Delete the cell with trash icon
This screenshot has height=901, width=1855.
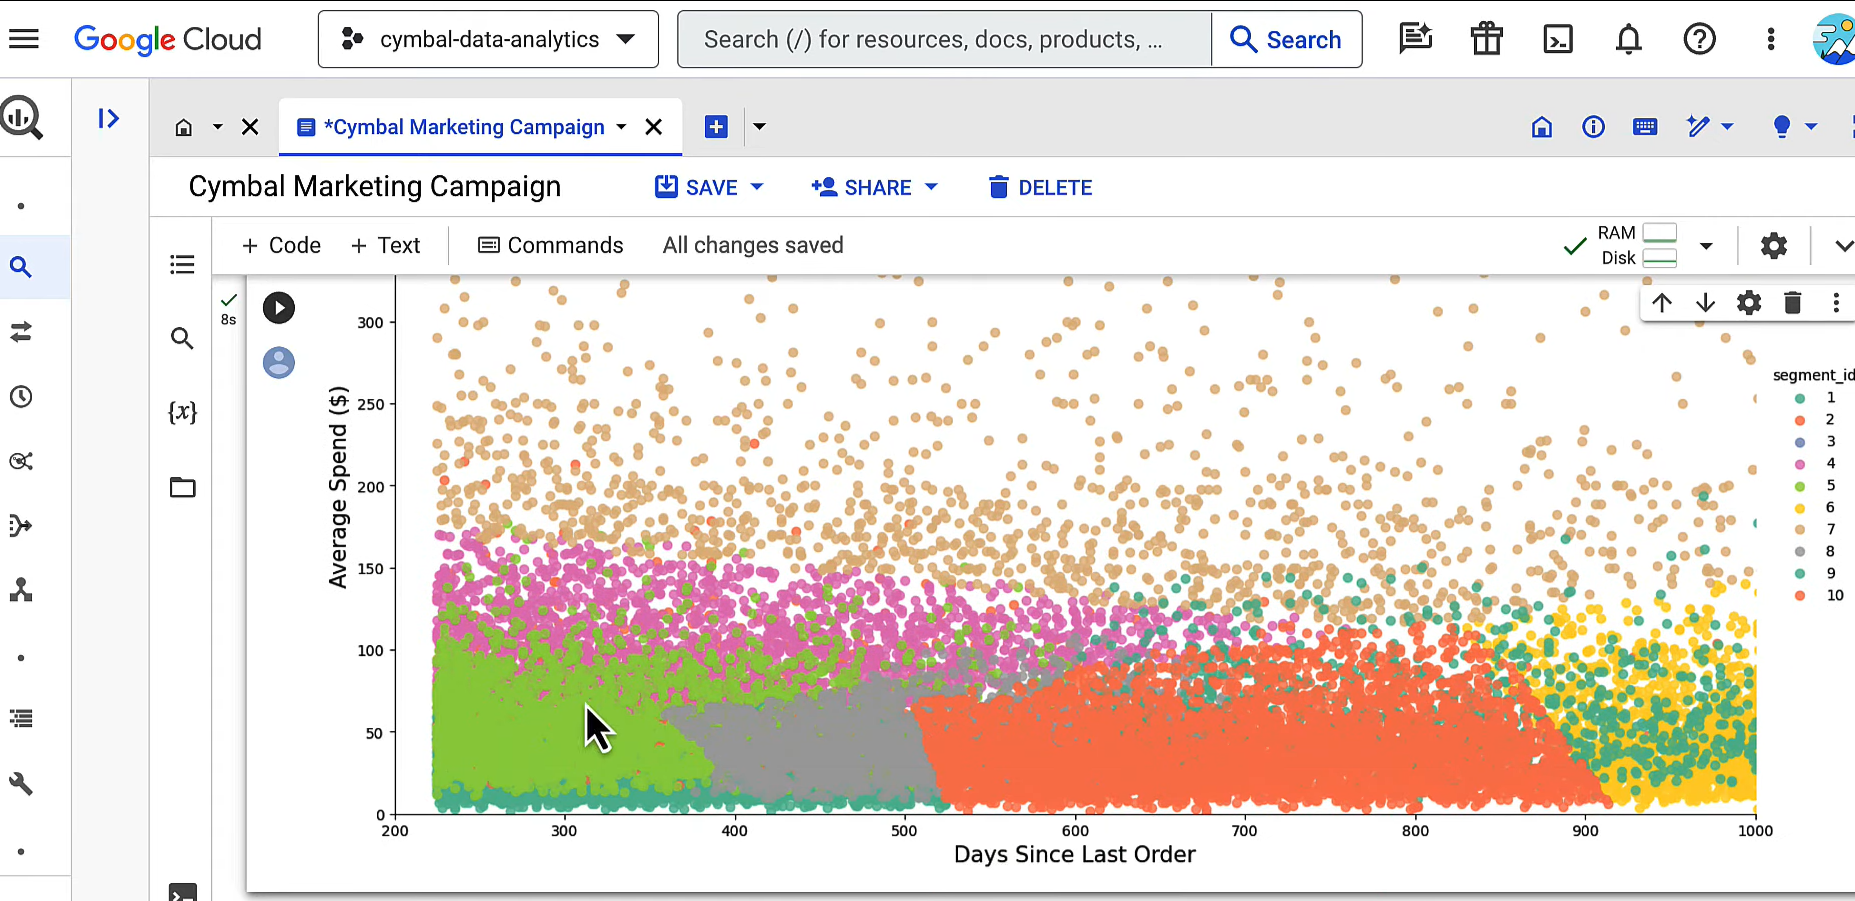pyautogui.click(x=1793, y=303)
